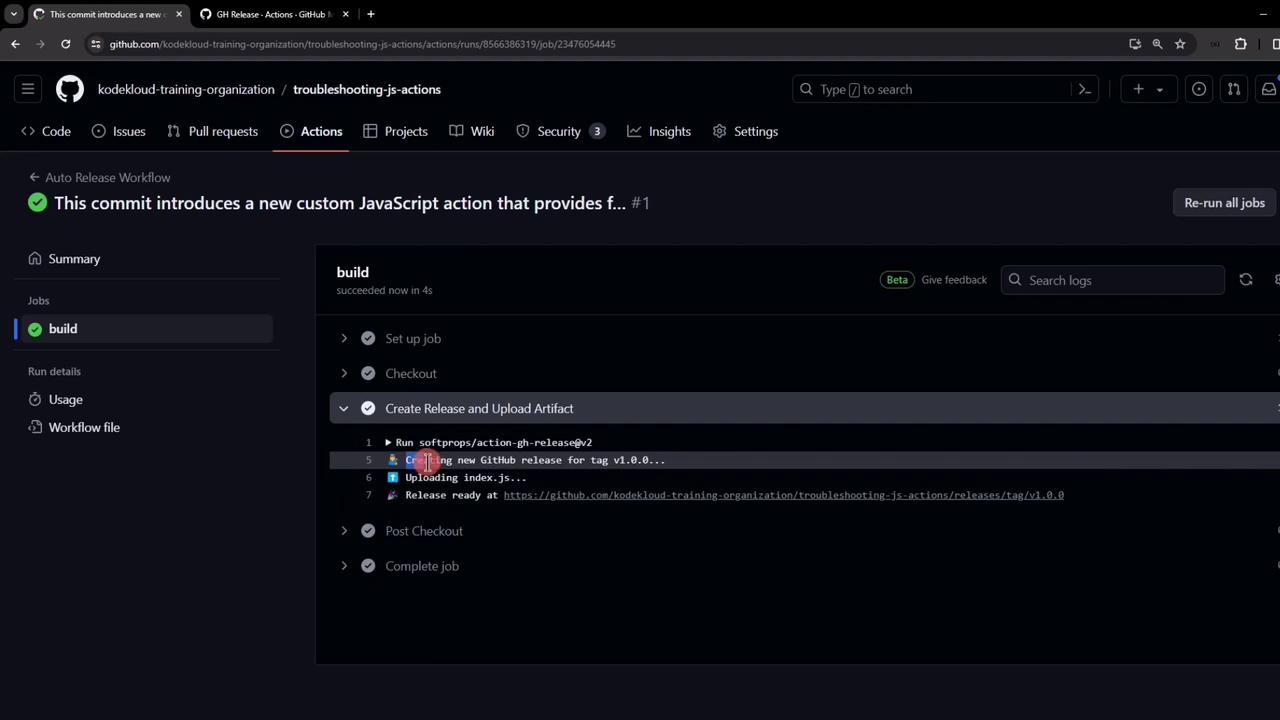Open the hamburger navigation menu
1280x720 pixels.
pyautogui.click(x=28, y=89)
